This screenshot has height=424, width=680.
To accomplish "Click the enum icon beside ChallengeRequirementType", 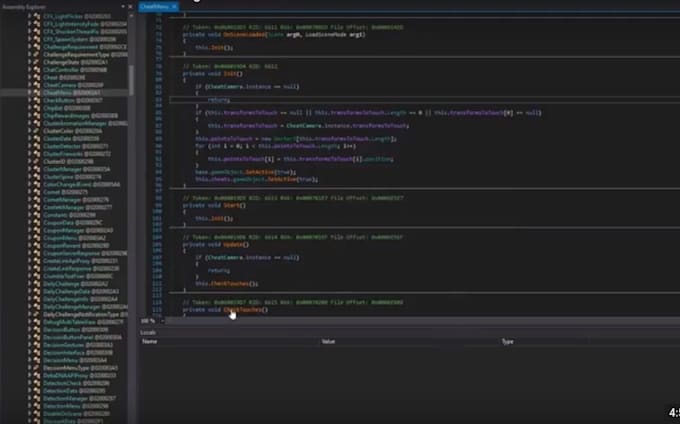I will pos(37,55).
